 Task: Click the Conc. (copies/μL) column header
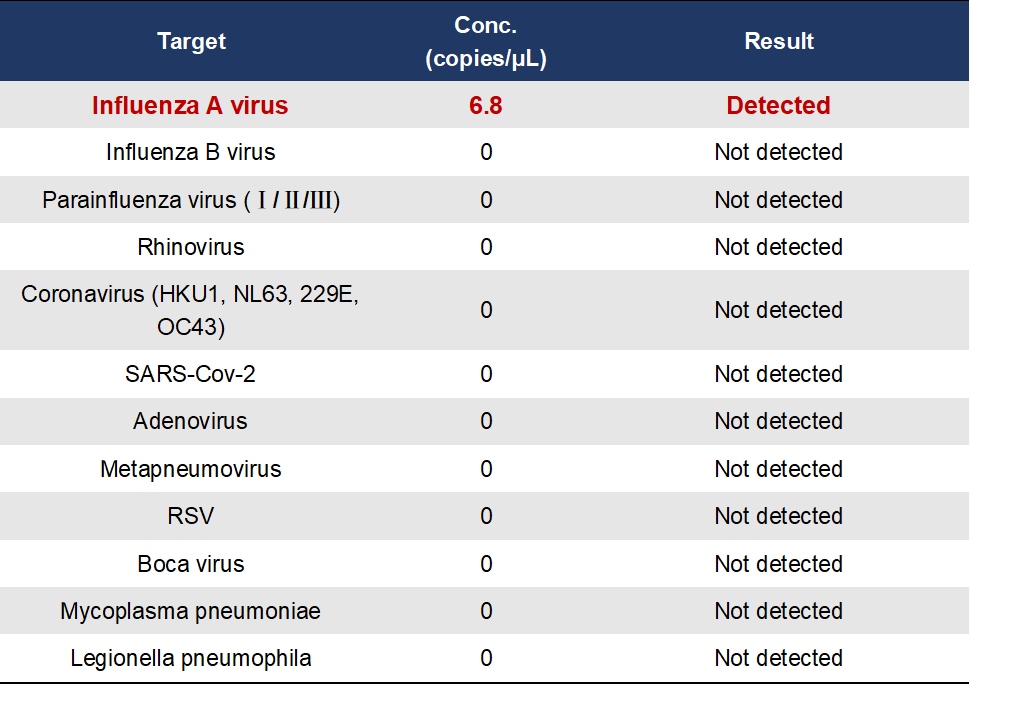point(486,41)
